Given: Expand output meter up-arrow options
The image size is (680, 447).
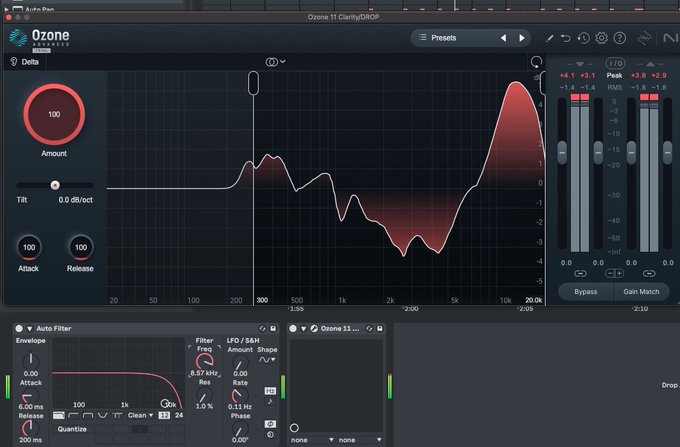Looking at the screenshot, I should pos(650,64).
